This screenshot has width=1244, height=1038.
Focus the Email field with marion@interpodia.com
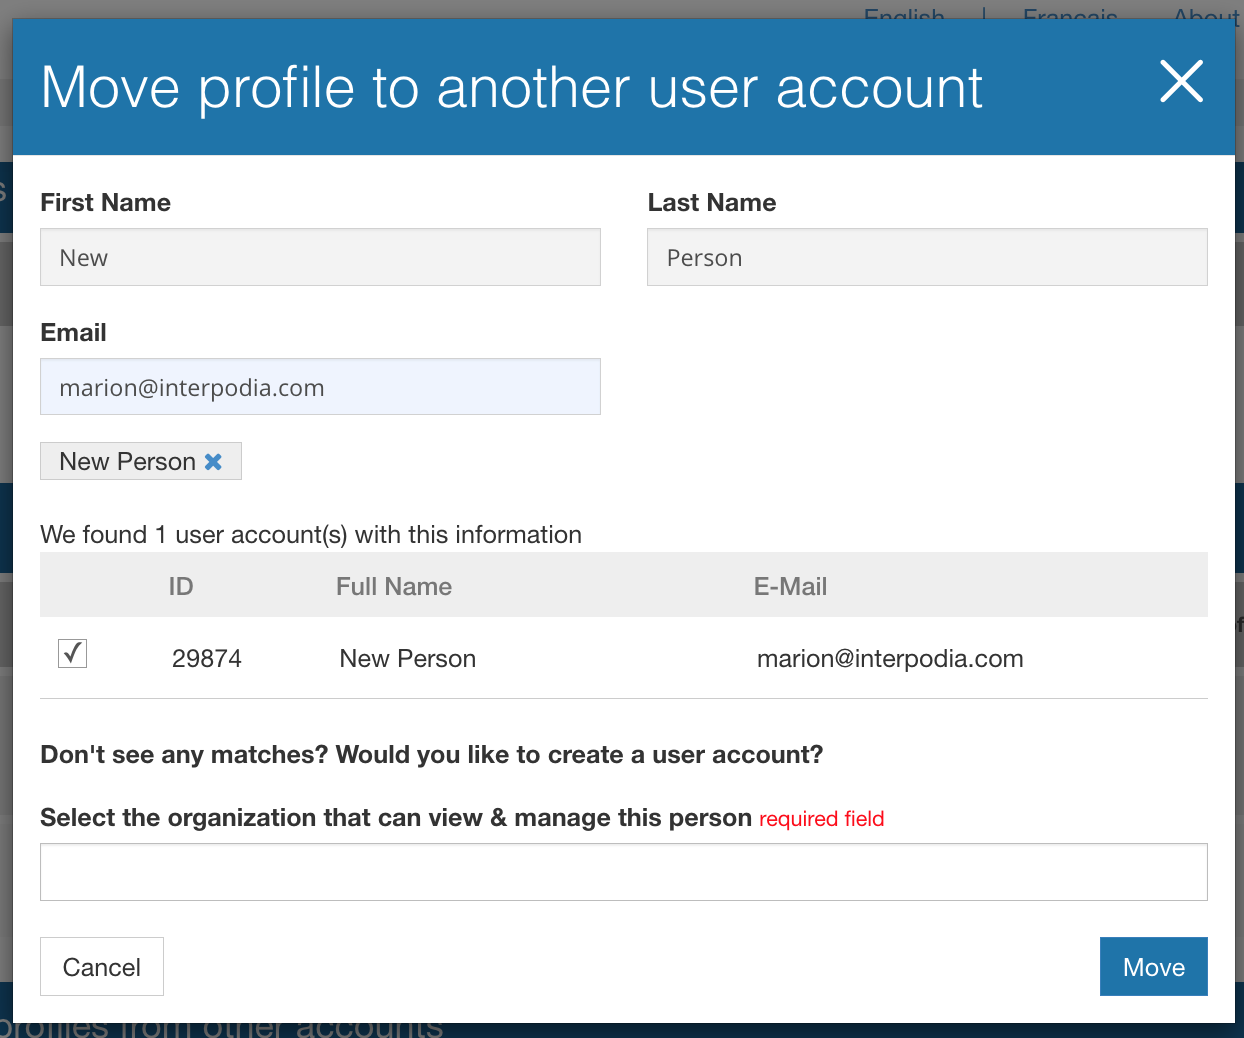point(320,388)
